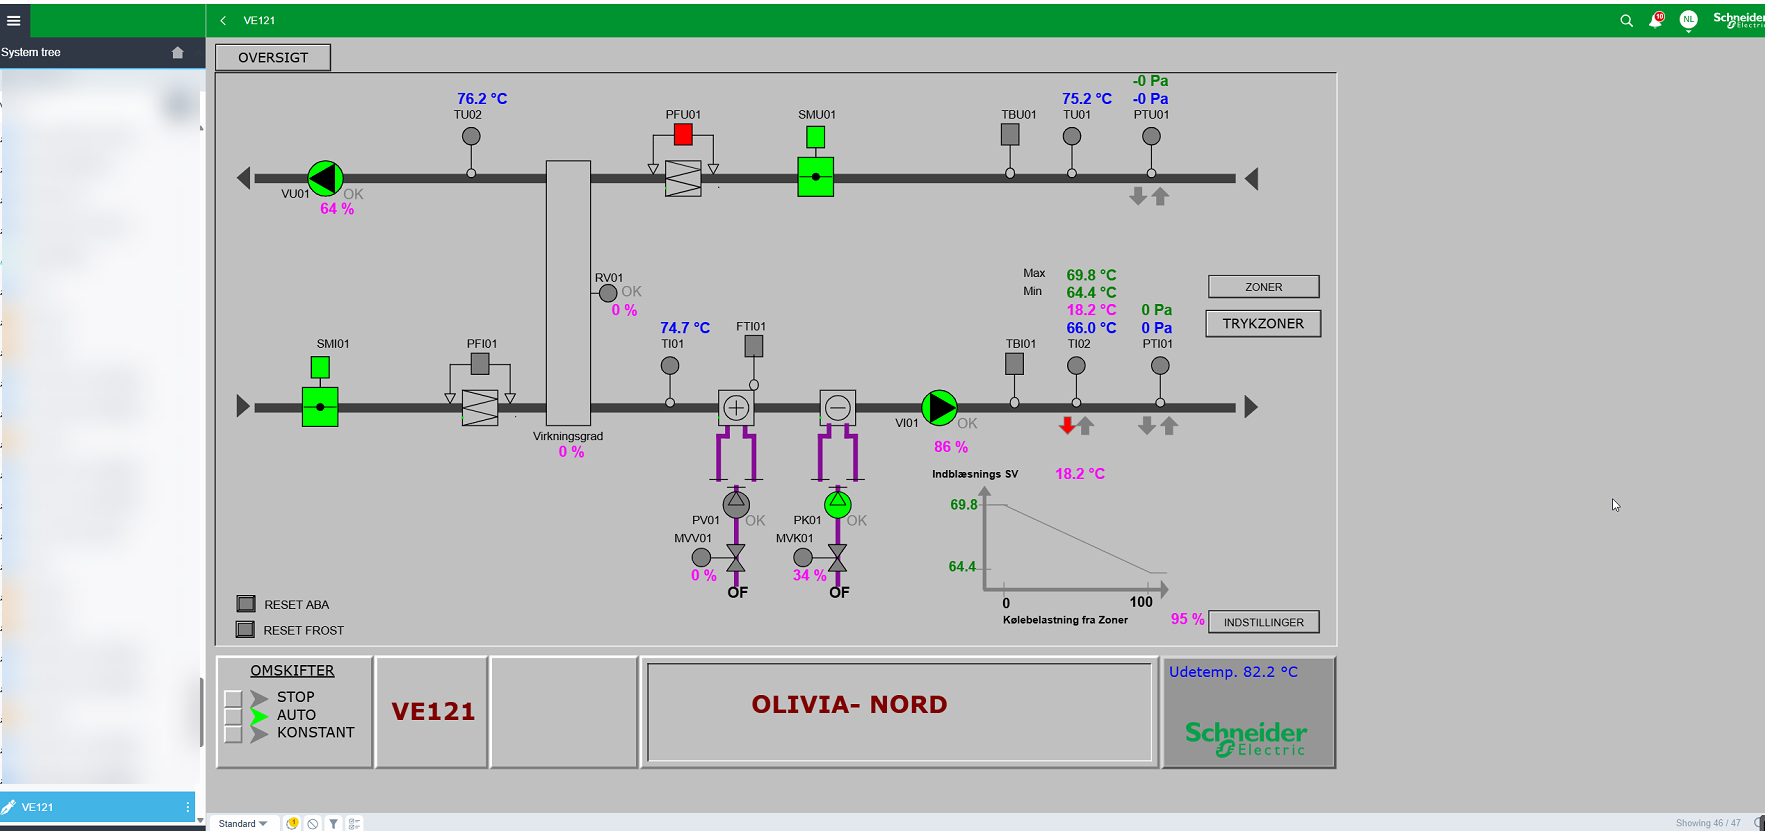
Task: Open the NL user account menu
Action: 1688,19
